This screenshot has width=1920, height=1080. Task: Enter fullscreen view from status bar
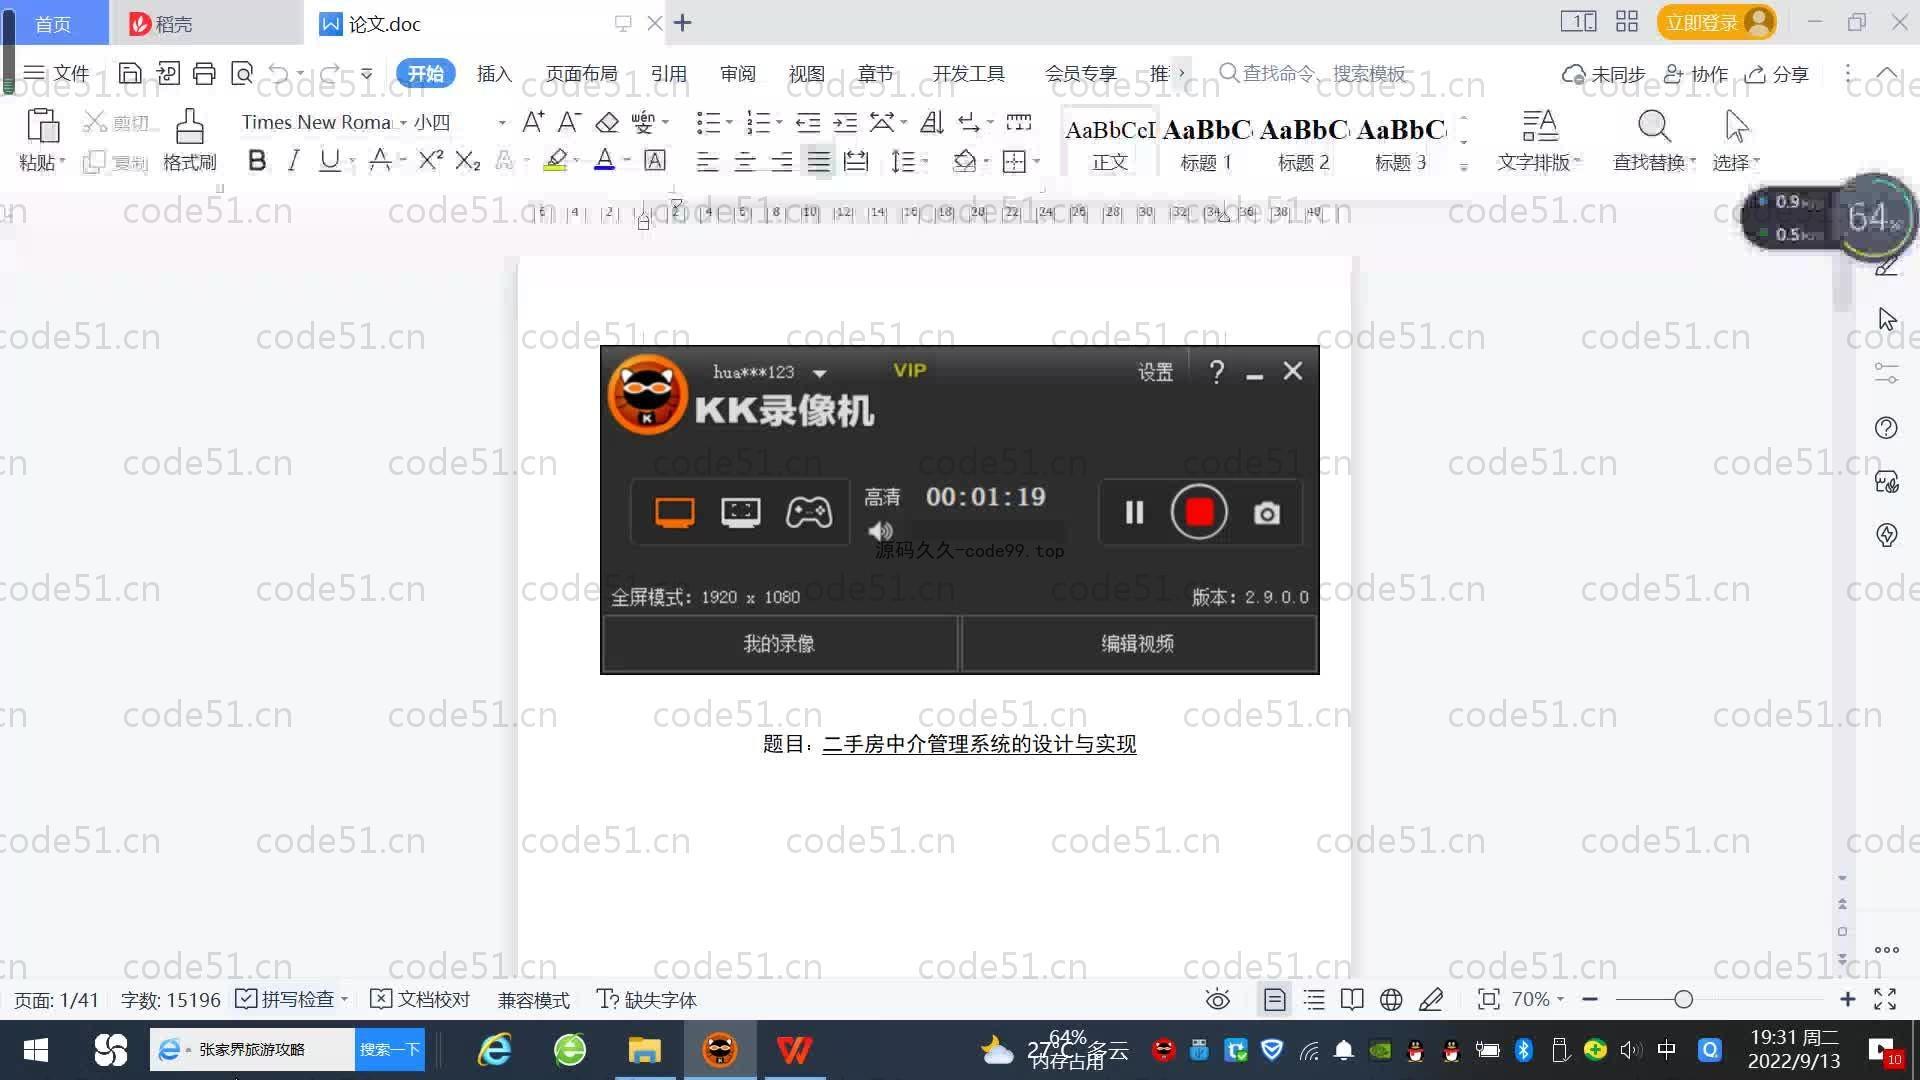(1885, 999)
